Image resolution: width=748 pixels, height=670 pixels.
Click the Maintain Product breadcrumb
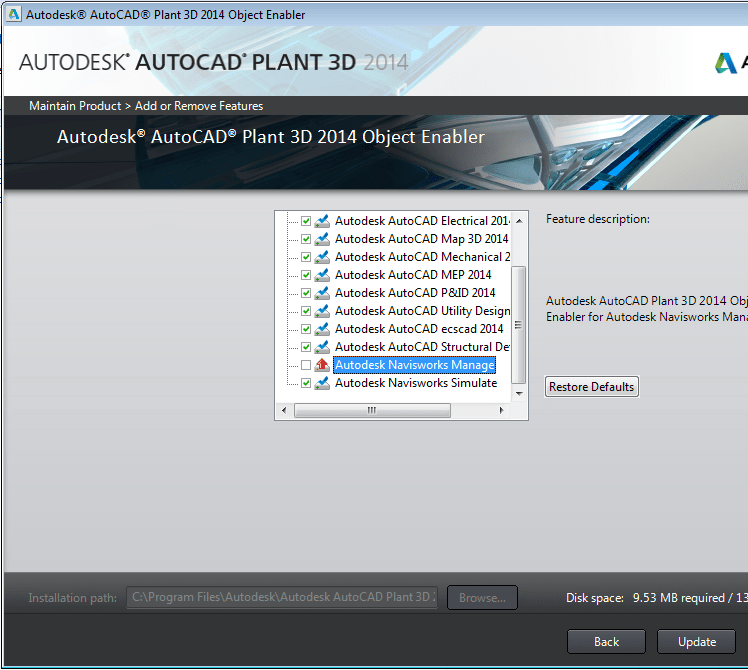pyautogui.click(x=75, y=106)
